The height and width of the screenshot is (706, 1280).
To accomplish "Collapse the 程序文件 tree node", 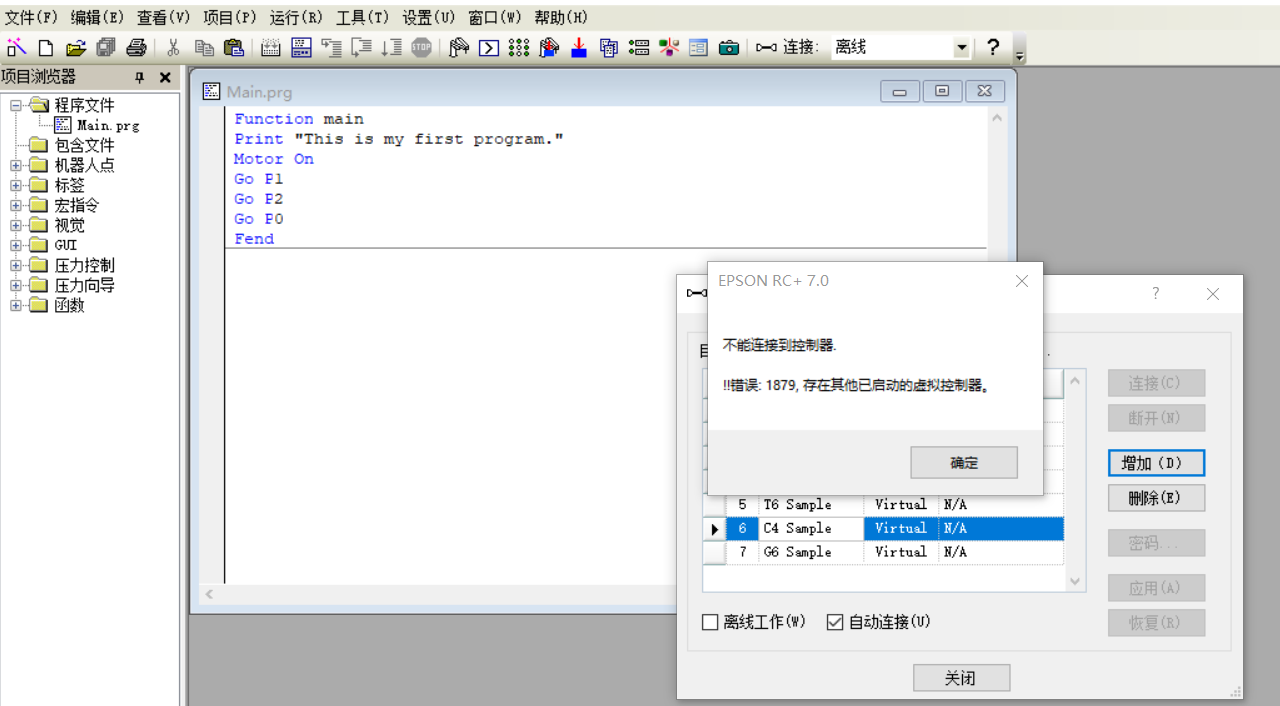I will tap(16, 105).
